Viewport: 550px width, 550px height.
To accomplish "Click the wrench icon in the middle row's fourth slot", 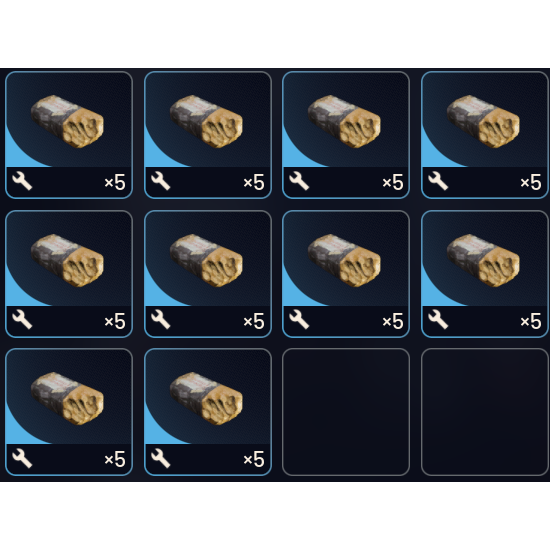I will tap(438, 320).
